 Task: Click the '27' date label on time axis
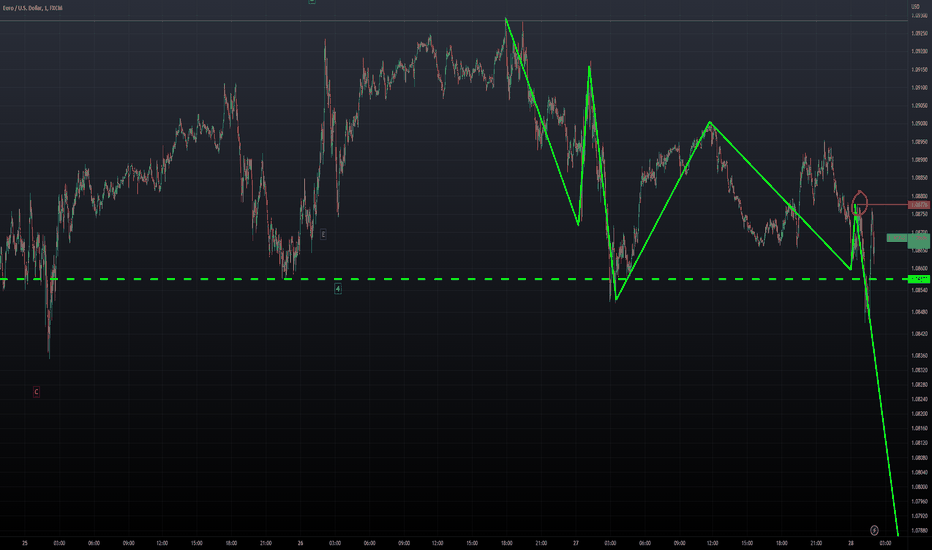pyautogui.click(x=575, y=543)
